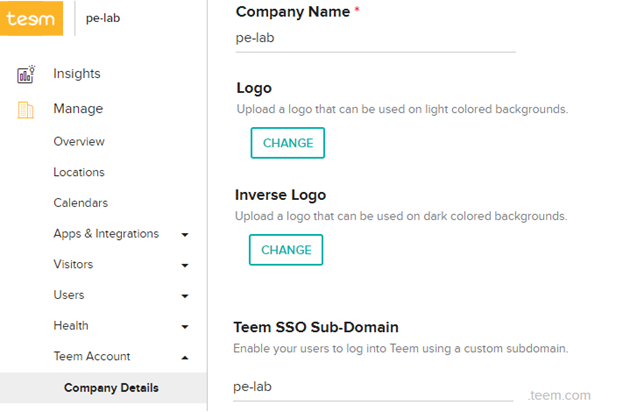Collapse the Teem Account section arrow
Viewport: 623px width, 412px height.
[x=185, y=357]
